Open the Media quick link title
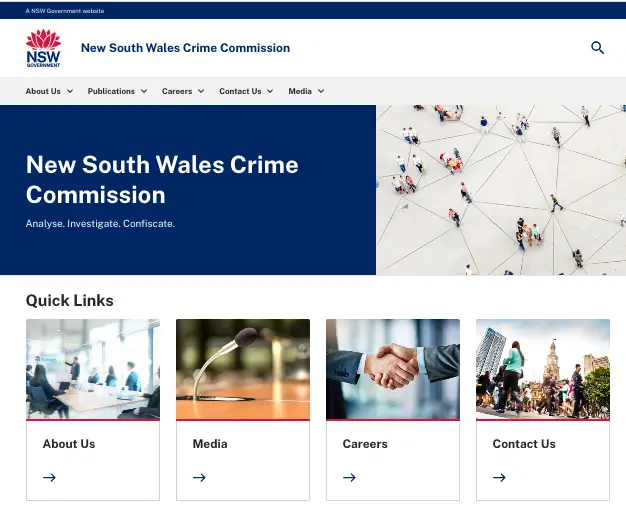Image resolution: width=626 pixels, height=518 pixels. coord(210,444)
